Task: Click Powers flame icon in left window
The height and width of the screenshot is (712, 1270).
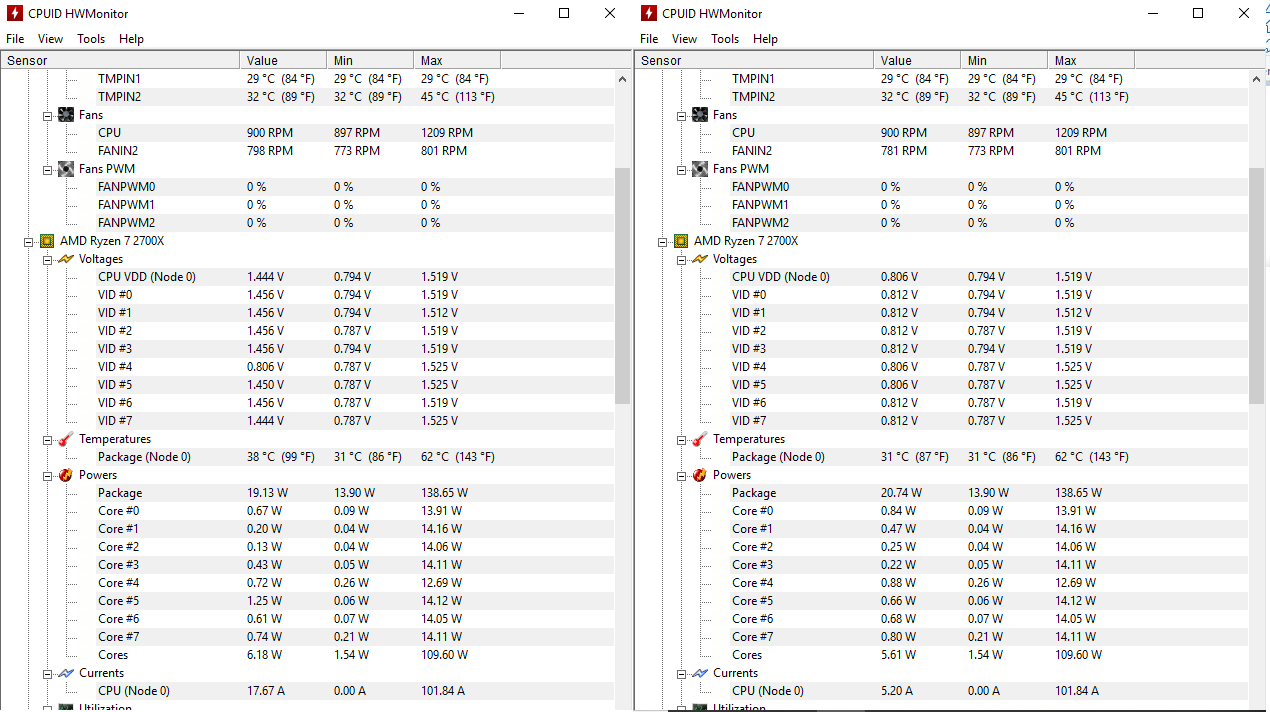Action: coord(66,475)
